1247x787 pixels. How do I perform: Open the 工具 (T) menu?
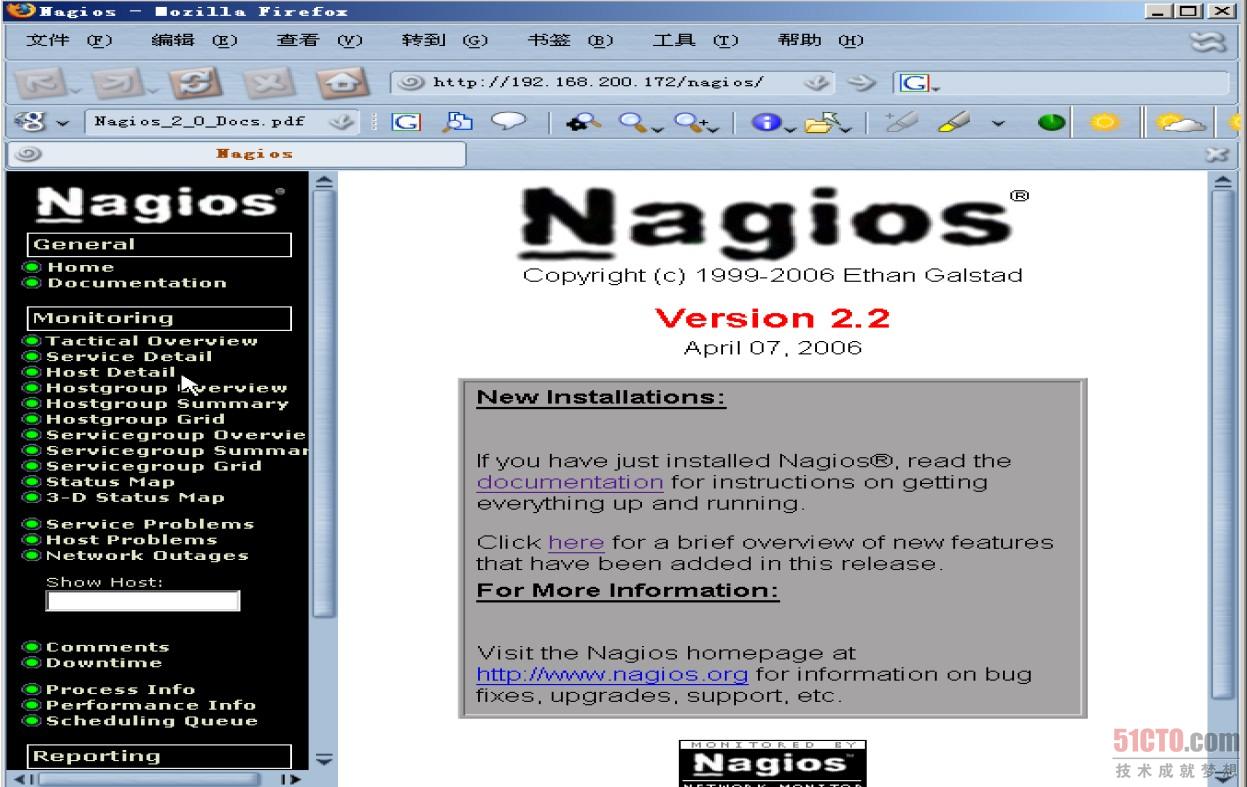(696, 41)
